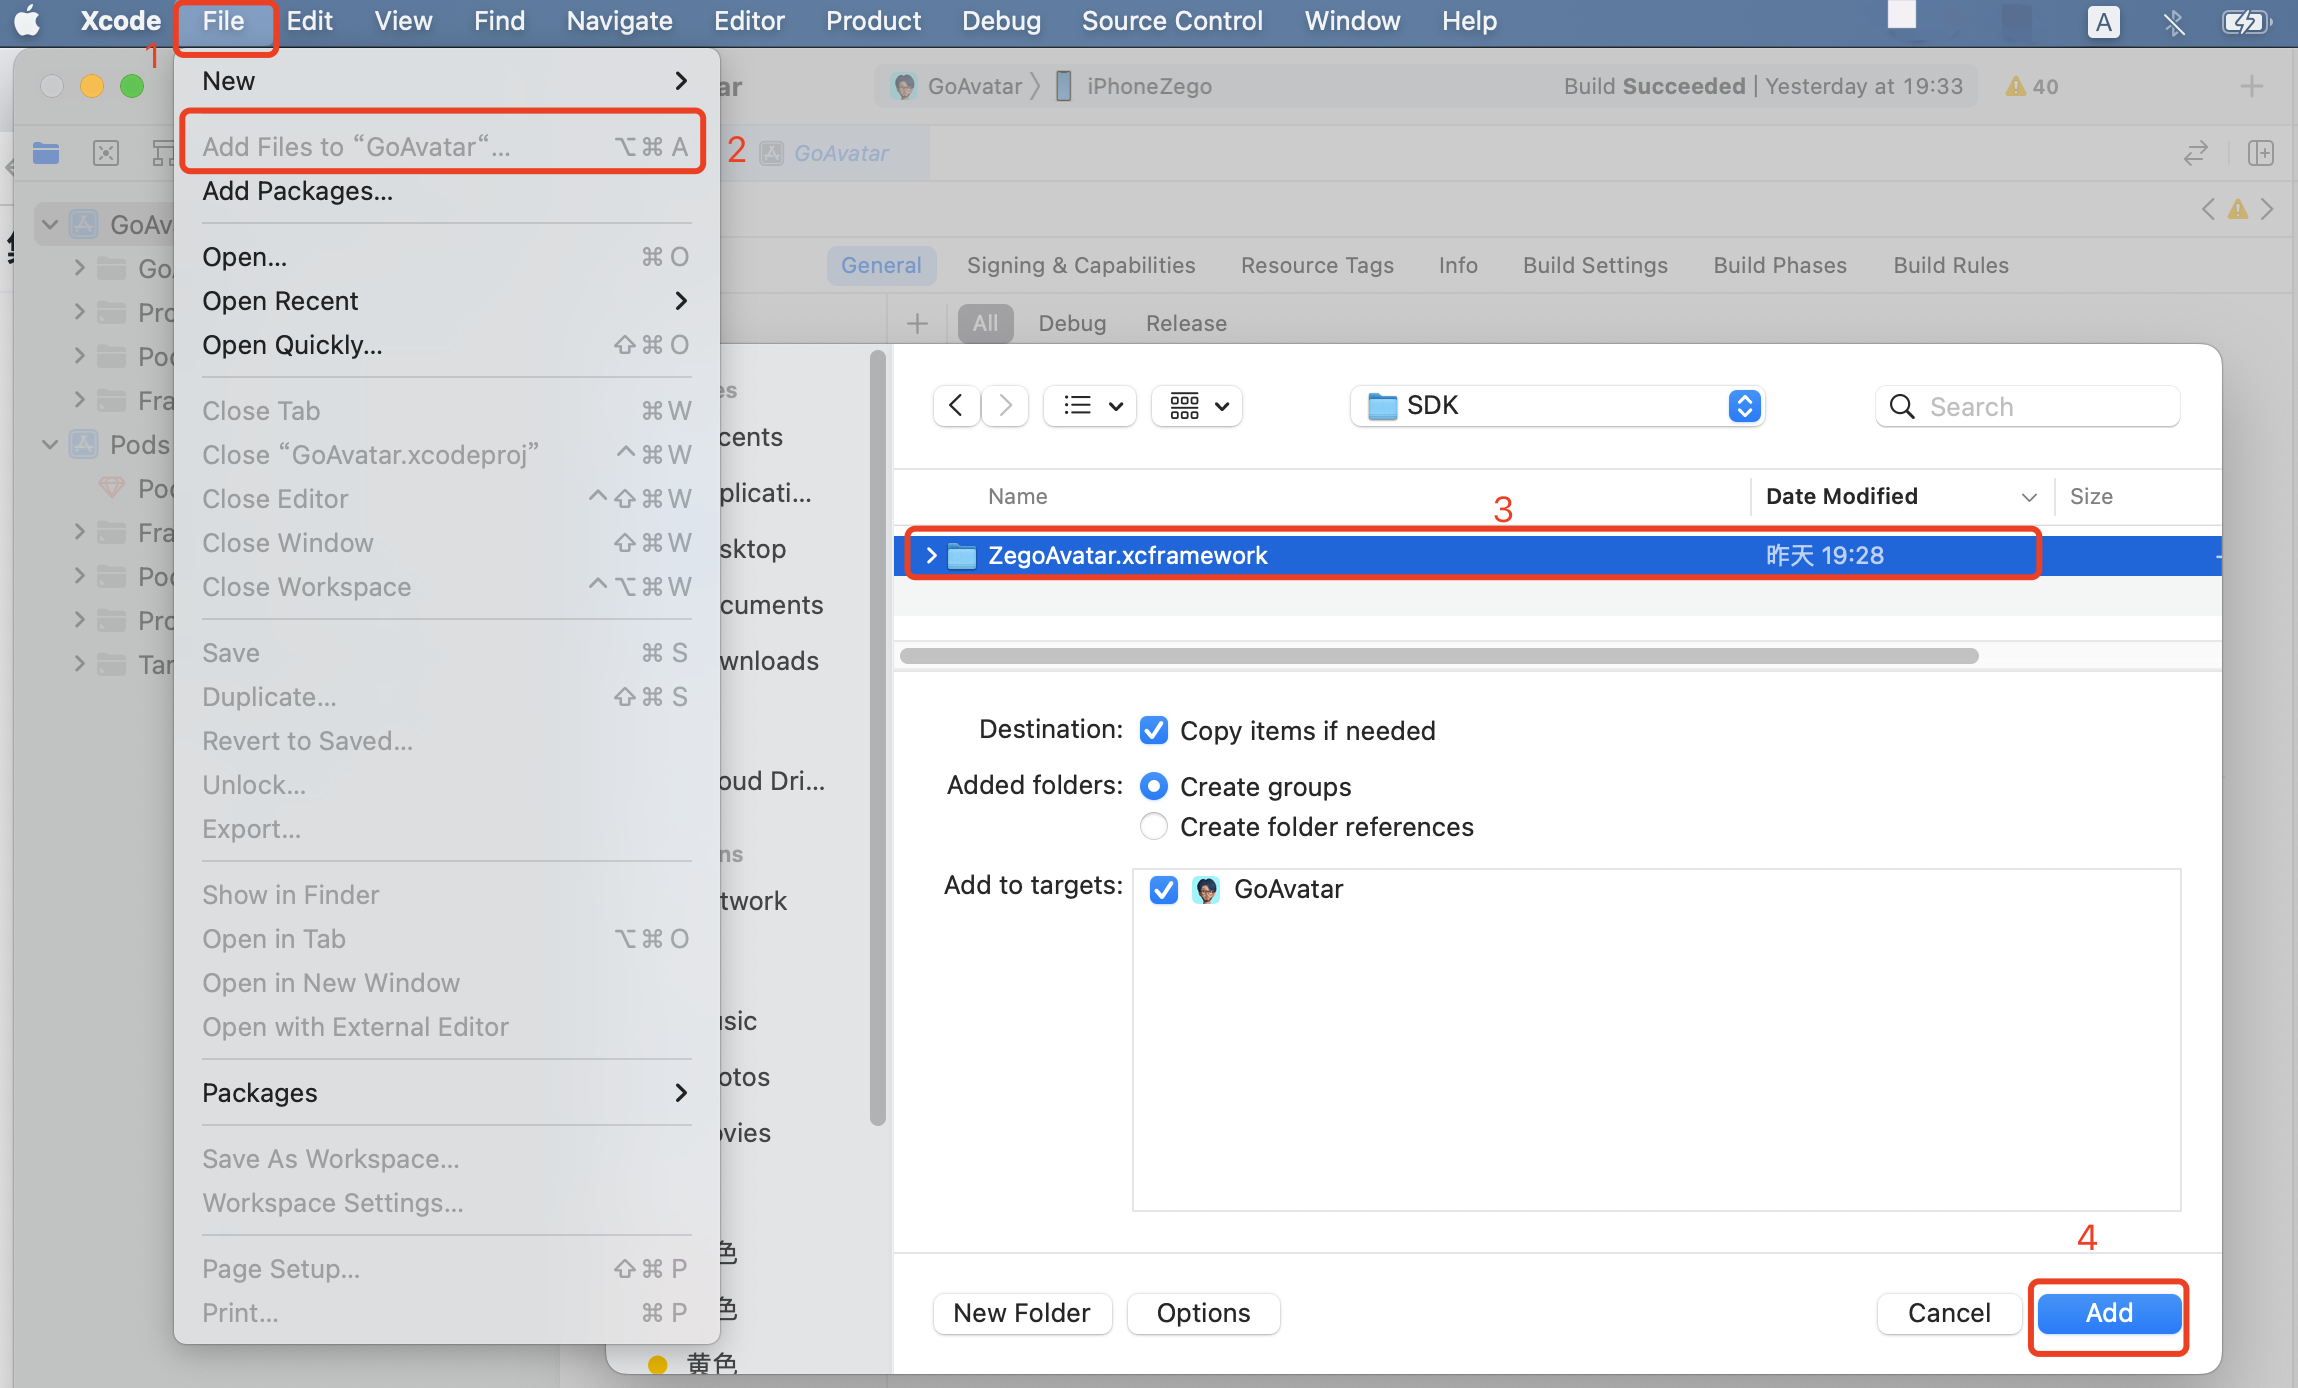This screenshot has width=2298, height=1388.
Task: Open the Apple menu icon
Action: click(28, 20)
